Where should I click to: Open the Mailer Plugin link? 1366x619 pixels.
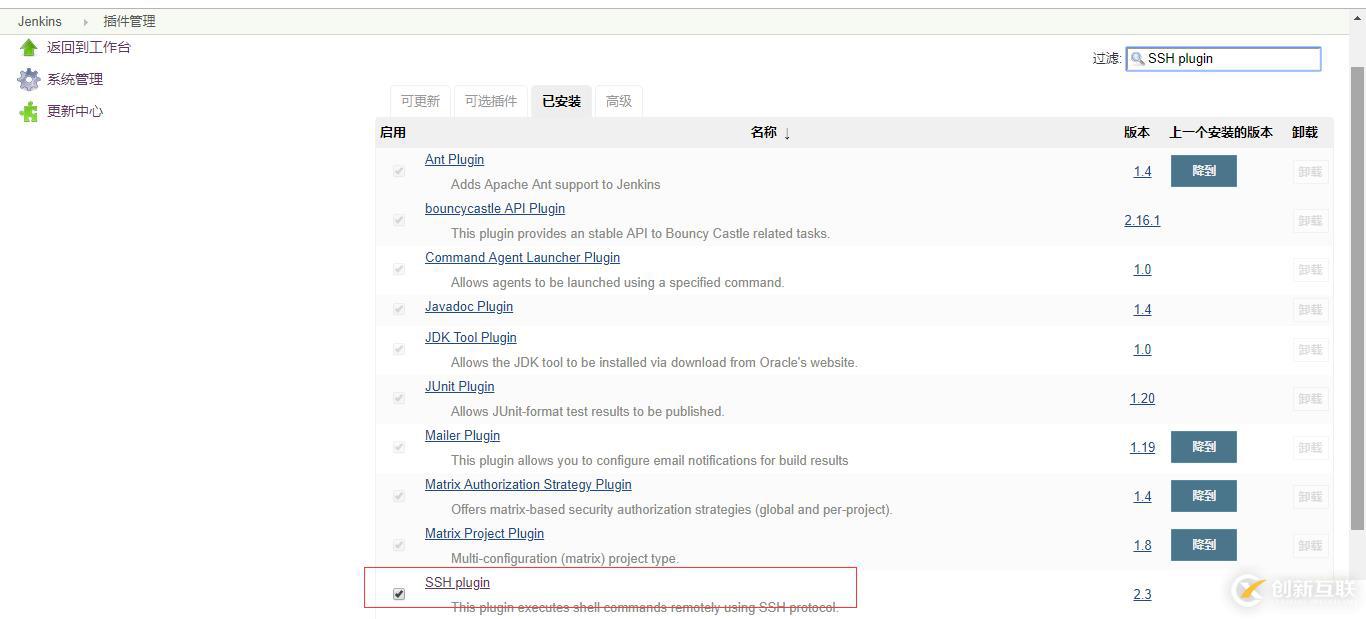tap(462, 435)
